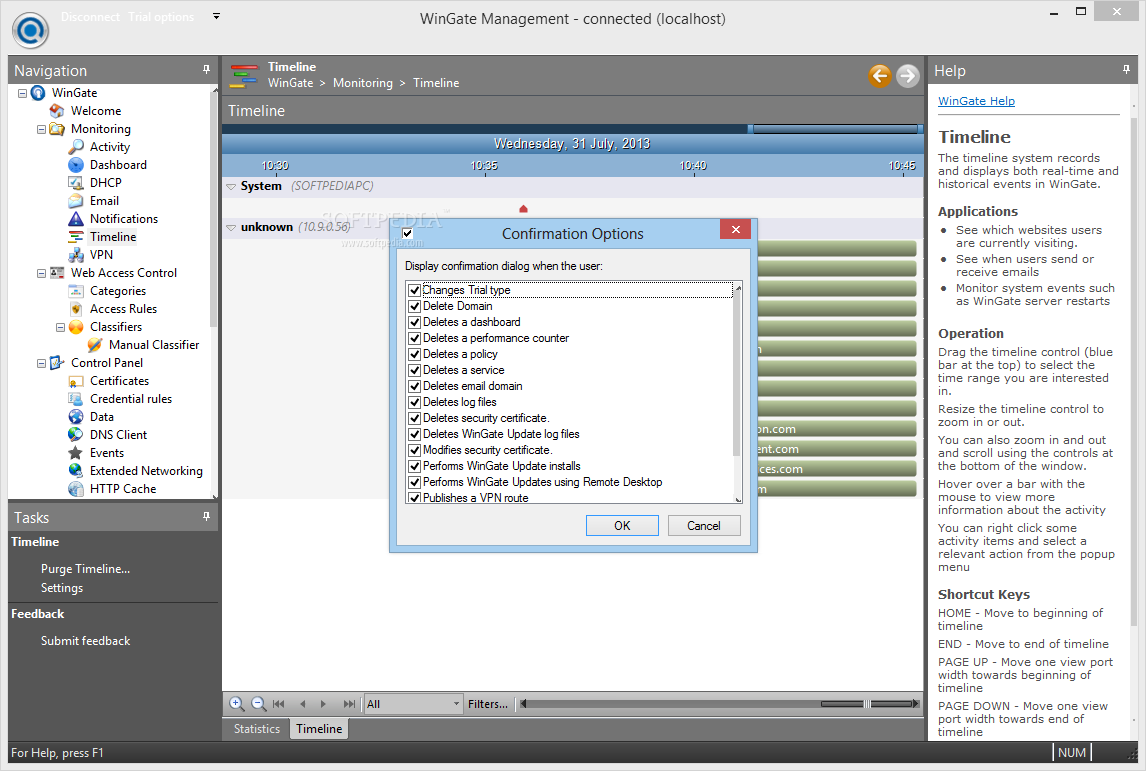Zoom out on the timeline
Viewport: 1146px width, 771px height.
(259, 704)
